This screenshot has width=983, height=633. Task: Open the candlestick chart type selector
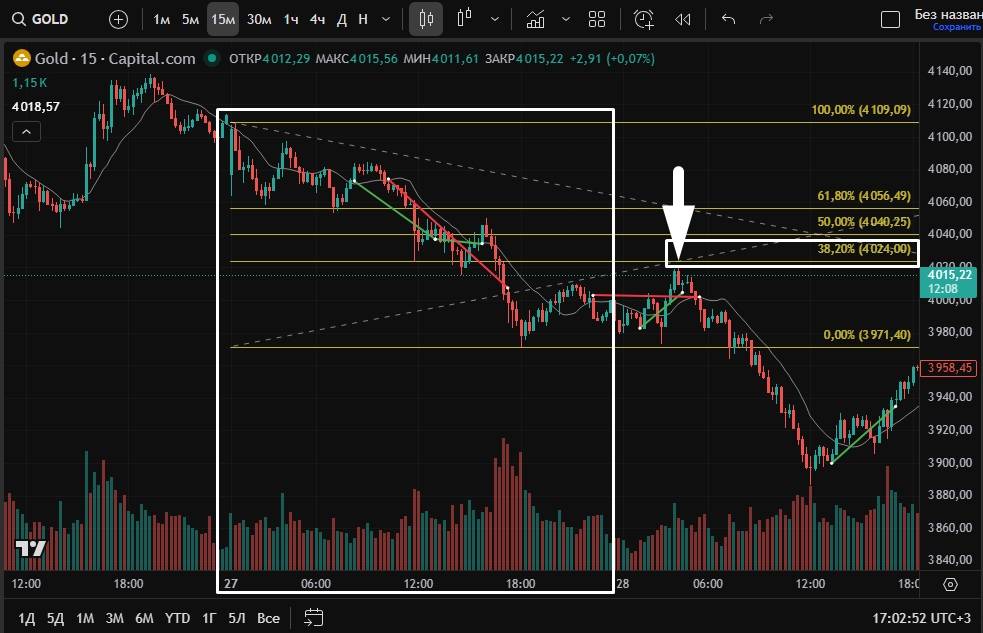pos(427,19)
